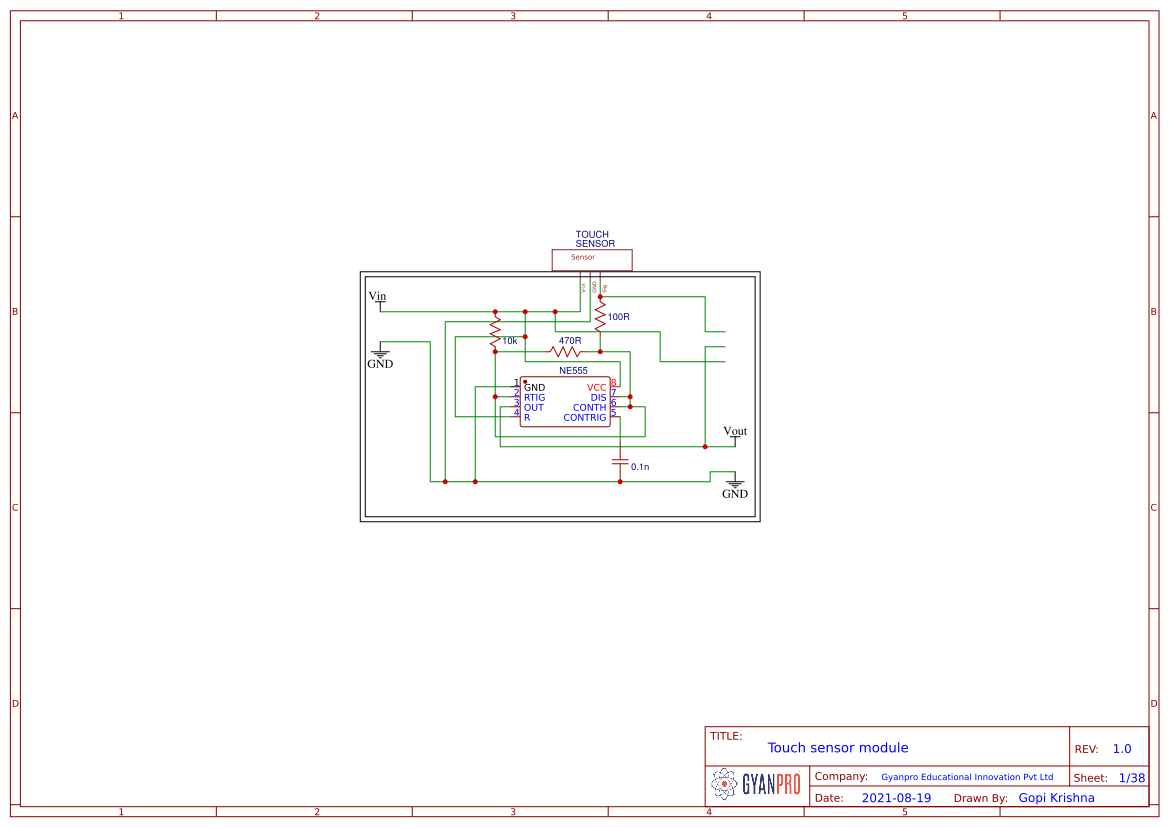This screenshot has height=827, width=1169.
Task: Select the RTIG pin 2 label
Action: click(x=534, y=397)
